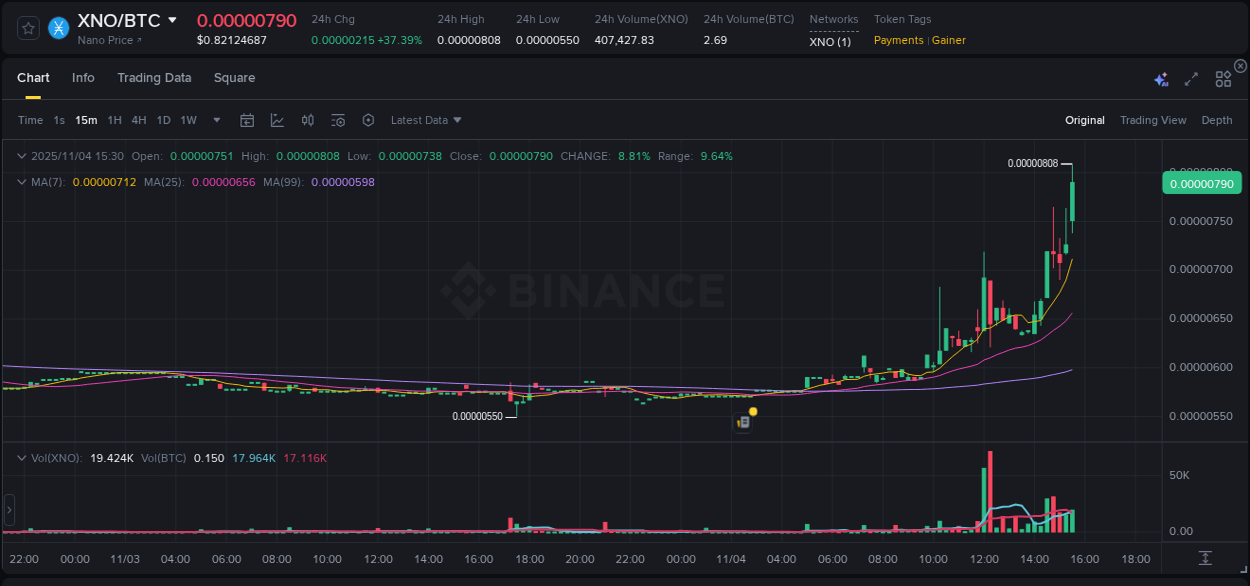Open the Trading Data tab
This screenshot has width=1250, height=586.
(x=154, y=77)
